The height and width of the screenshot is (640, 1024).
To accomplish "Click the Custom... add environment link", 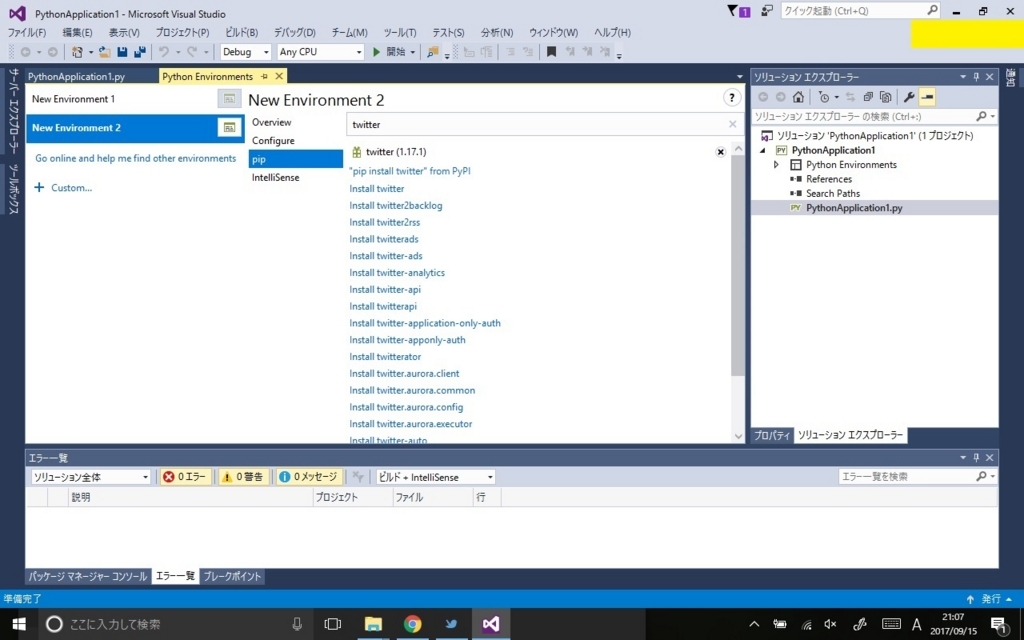I will pos(63,187).
